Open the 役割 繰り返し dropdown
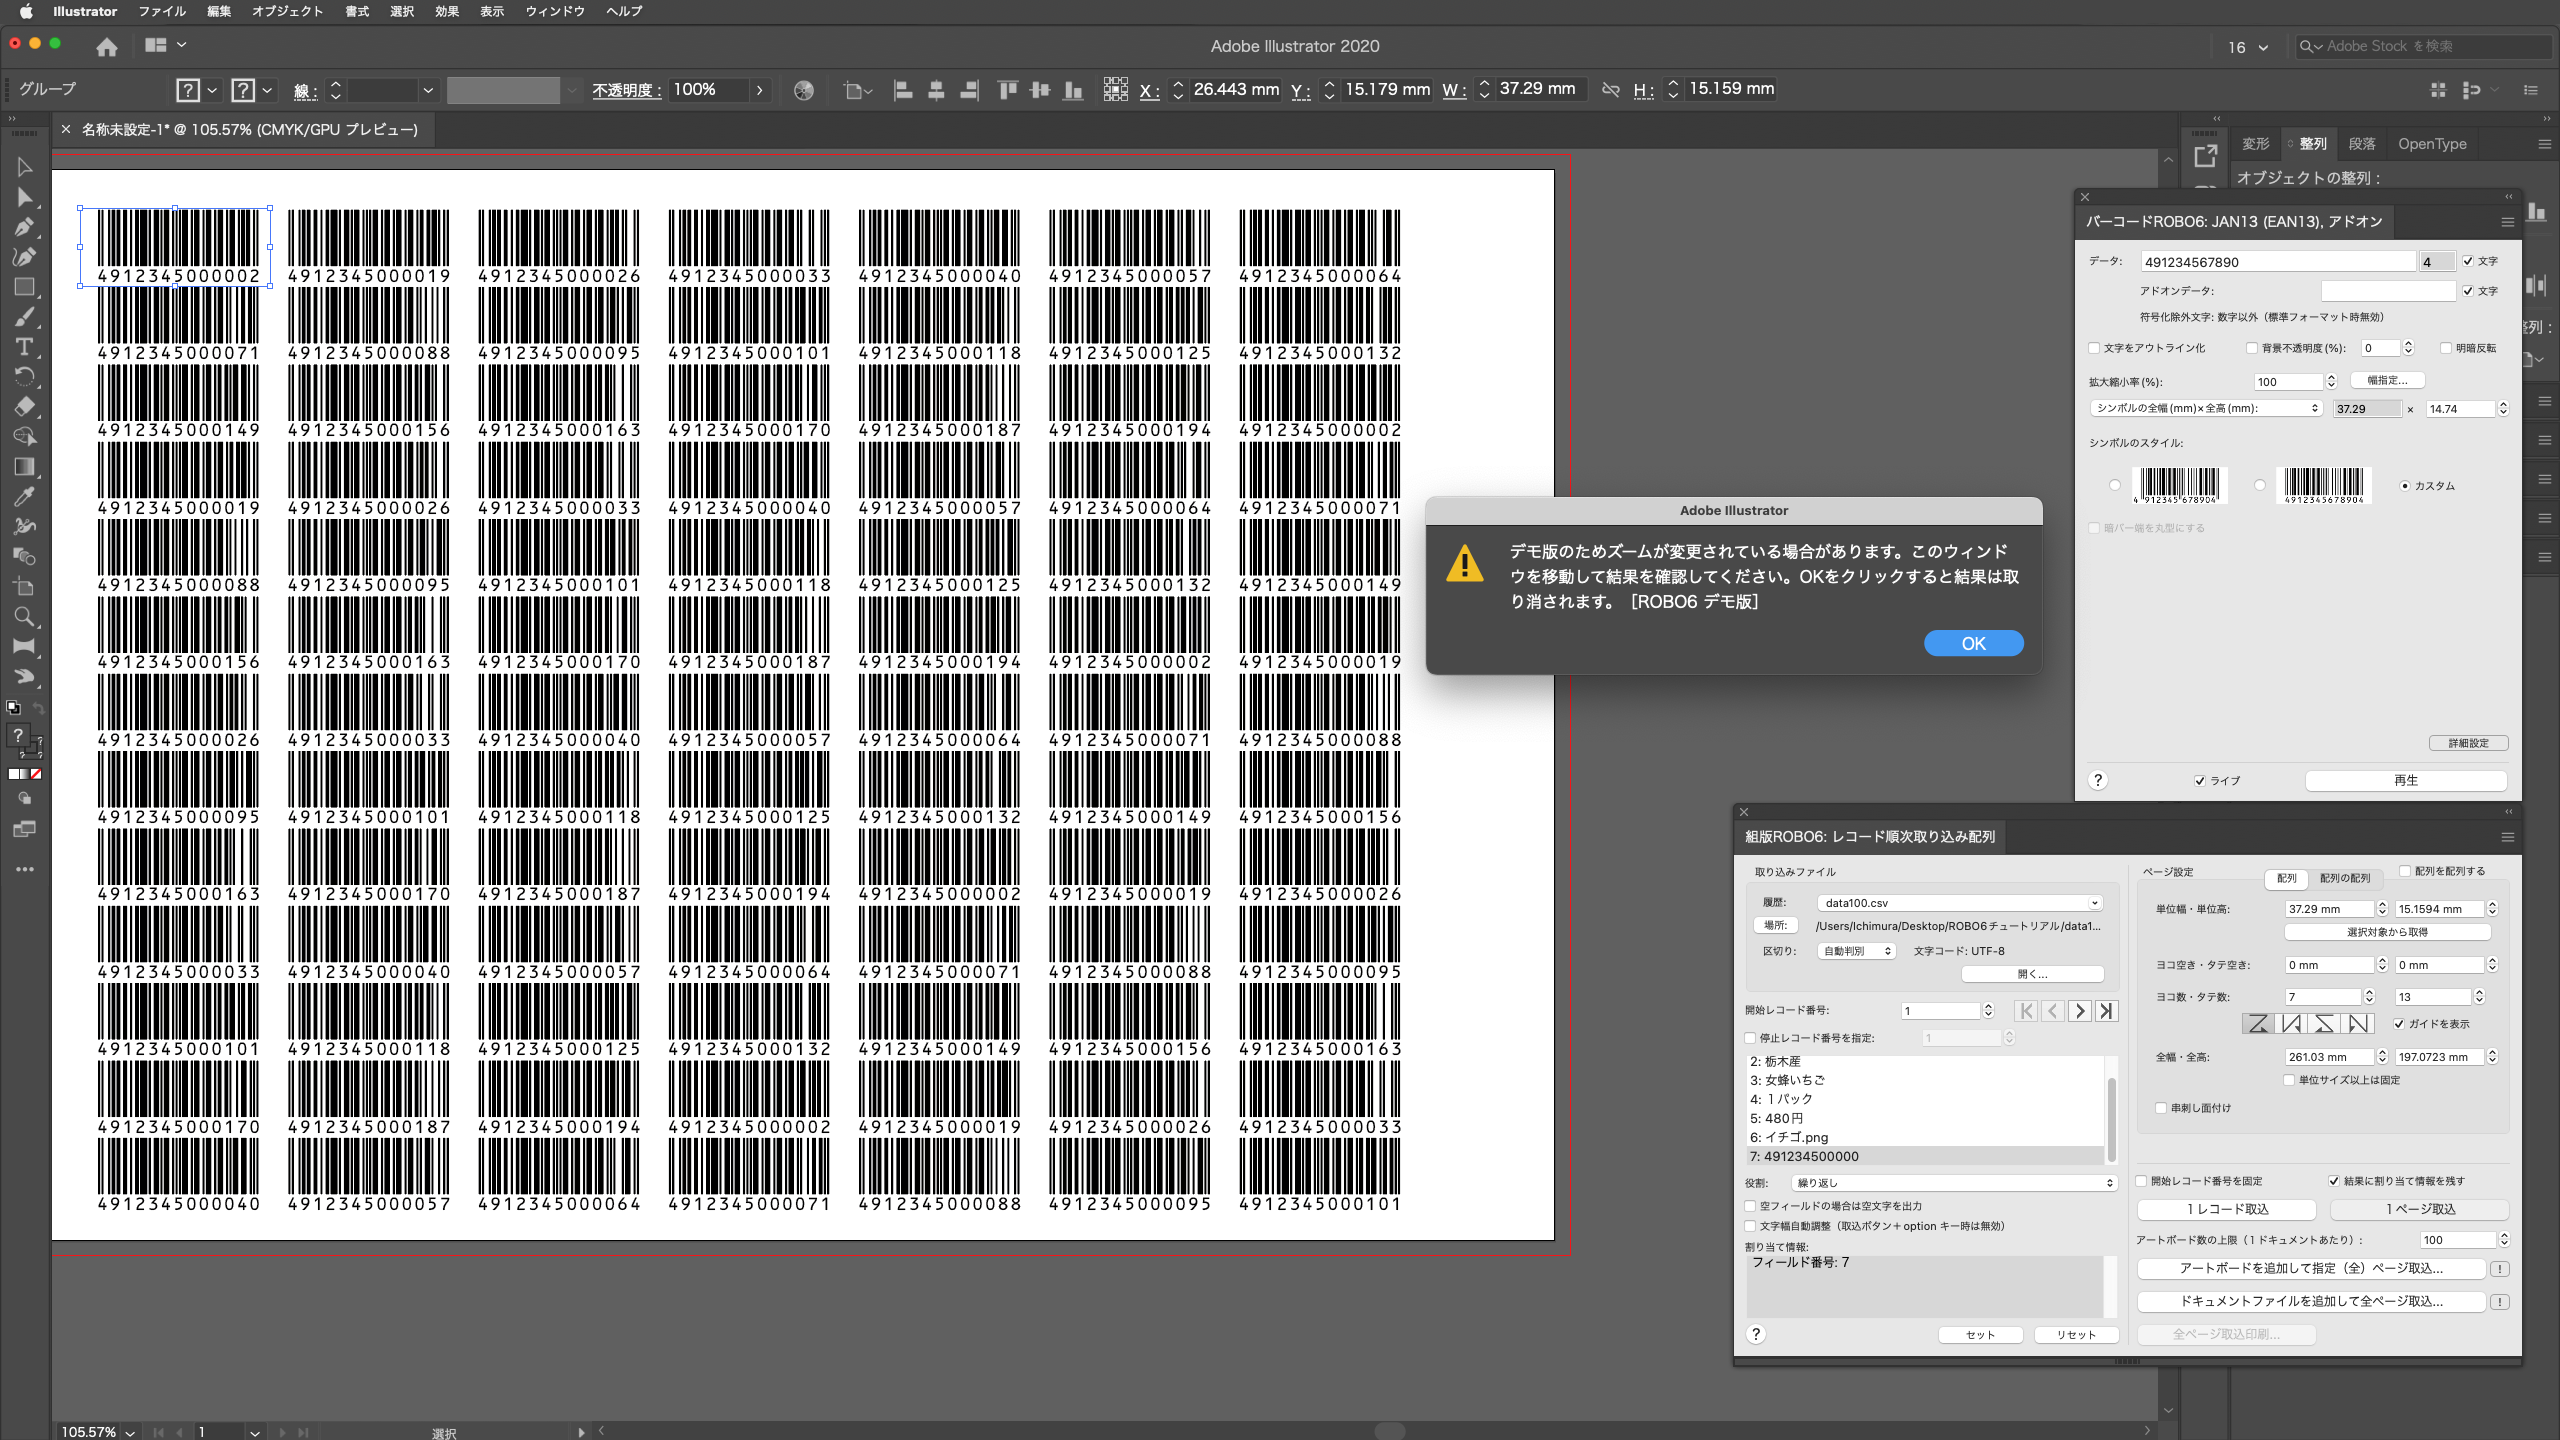The height and width of the screenshot is (1440, 2560). pyautogui.click(x=1954, y=1183)
